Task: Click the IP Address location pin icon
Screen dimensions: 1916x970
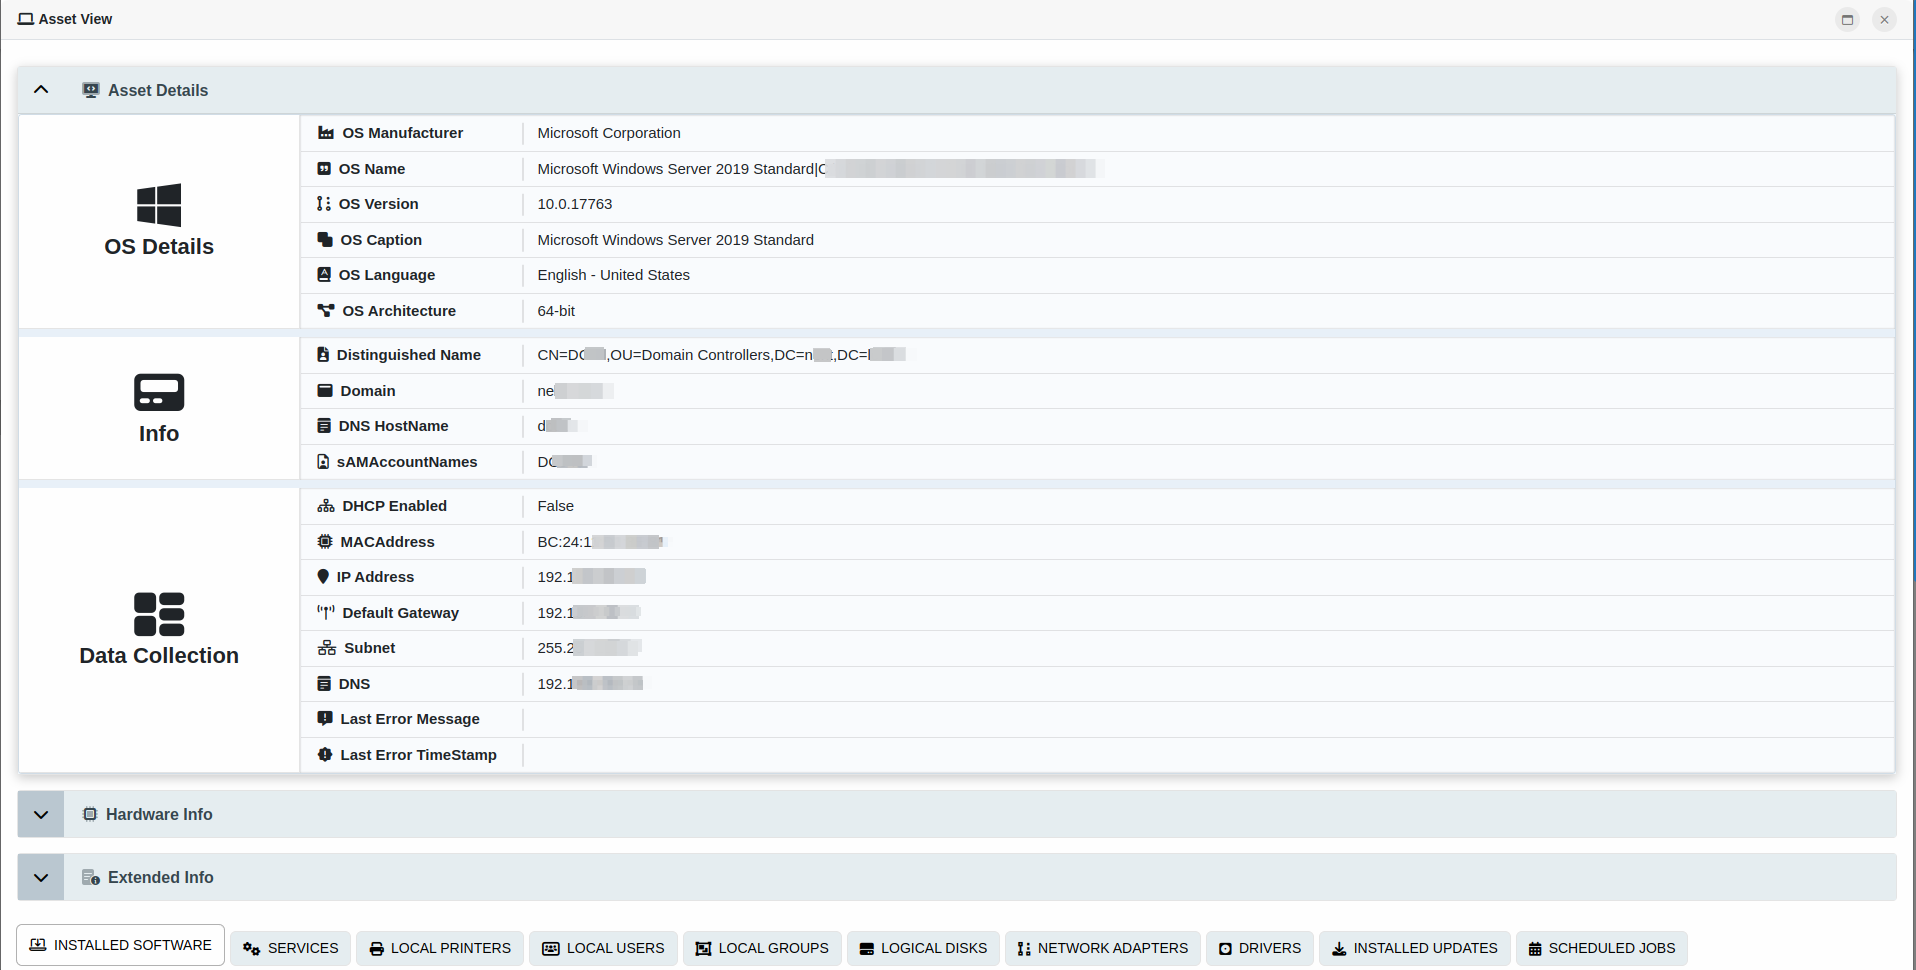Action: (x=323, y=577)
